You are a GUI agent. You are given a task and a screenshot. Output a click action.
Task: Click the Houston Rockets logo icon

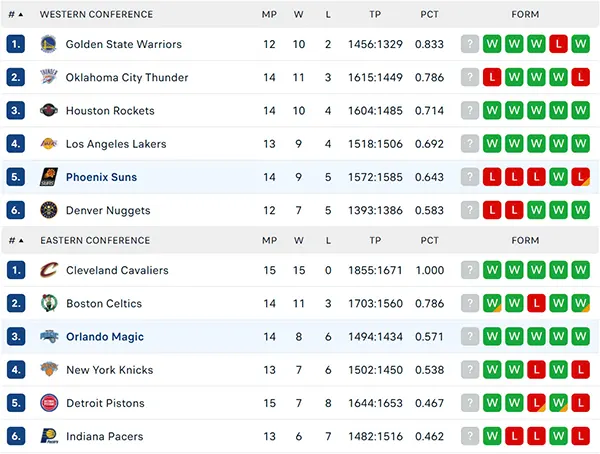pyautogui.click(x=49, y=110)
